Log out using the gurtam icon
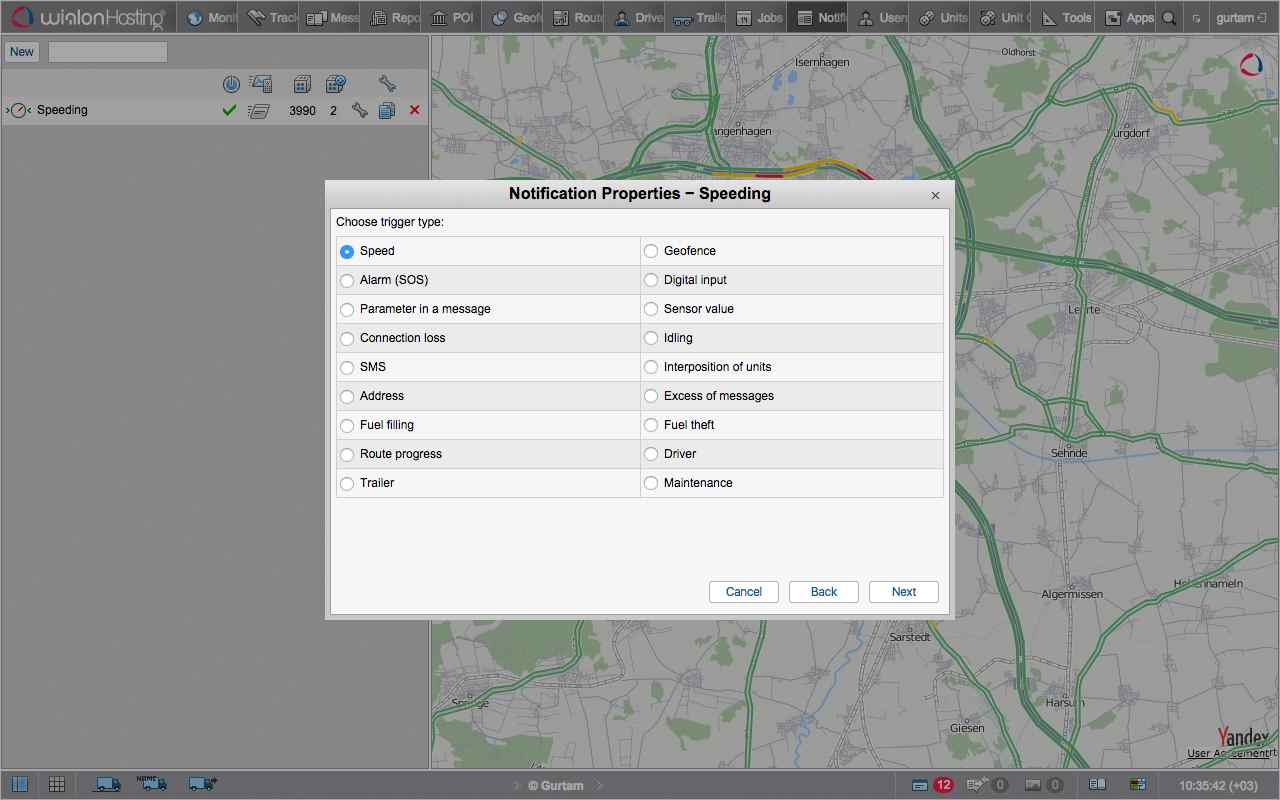 coord(1261,18)
